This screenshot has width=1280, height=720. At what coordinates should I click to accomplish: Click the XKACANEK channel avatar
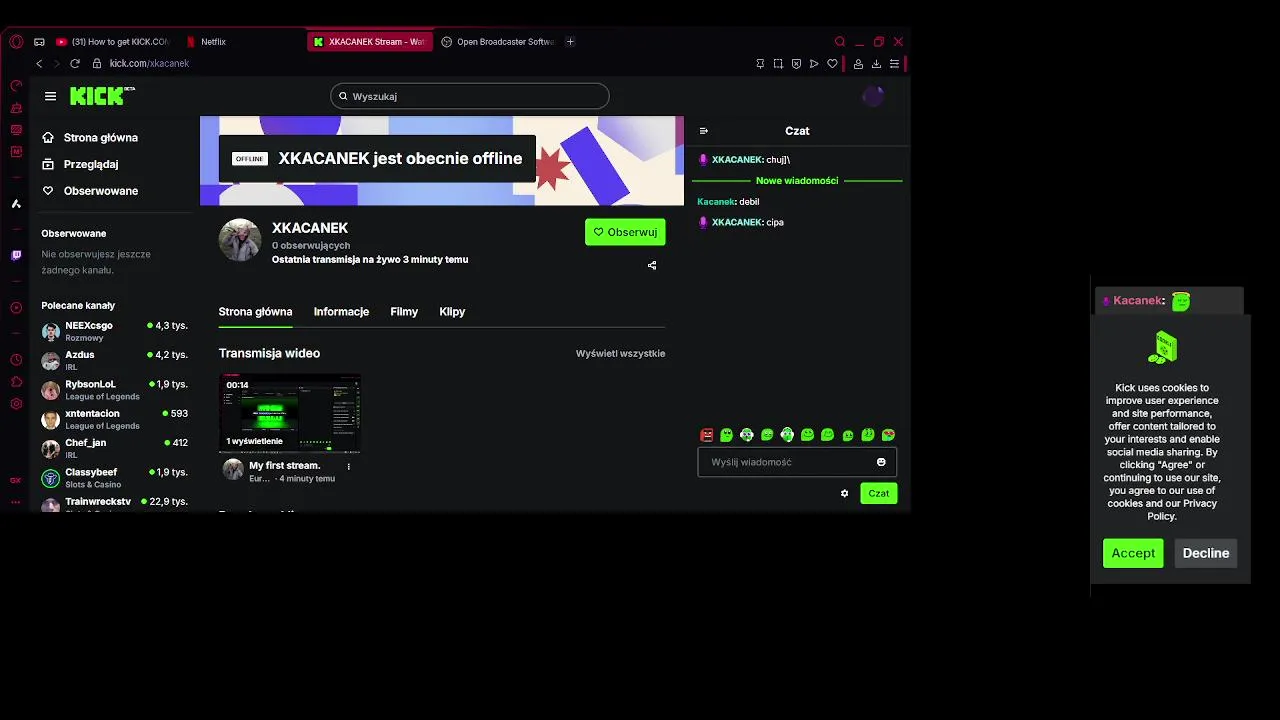240,240
